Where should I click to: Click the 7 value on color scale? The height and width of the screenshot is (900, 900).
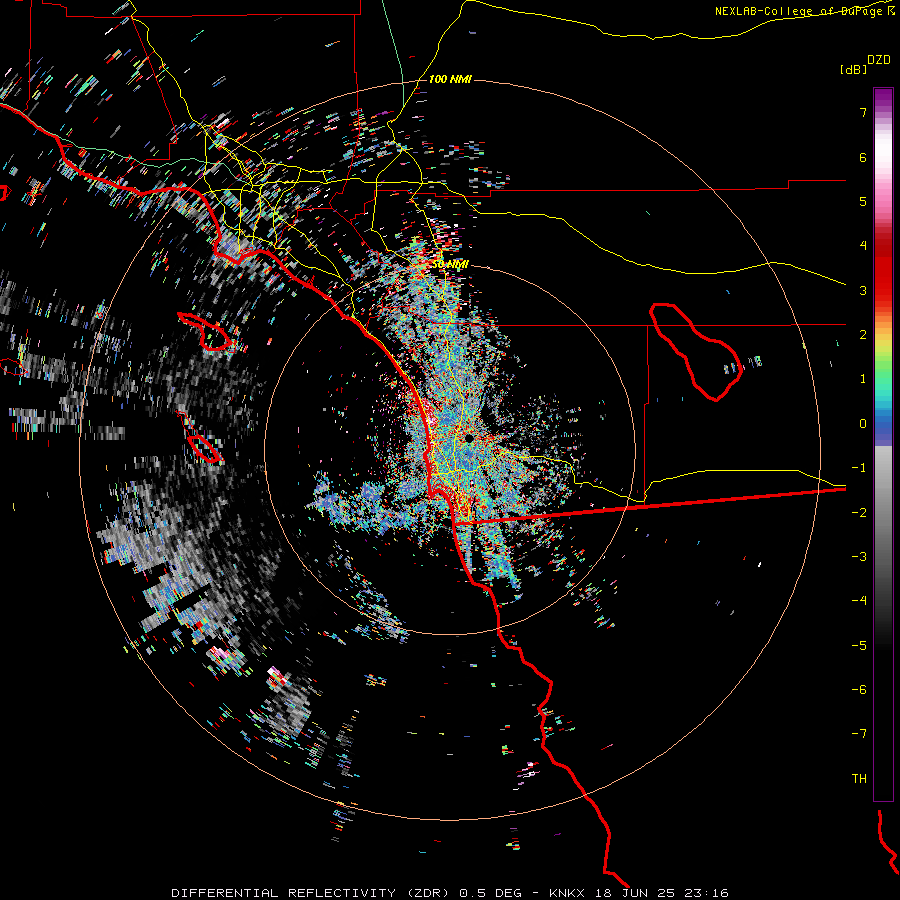click(863, 112)
